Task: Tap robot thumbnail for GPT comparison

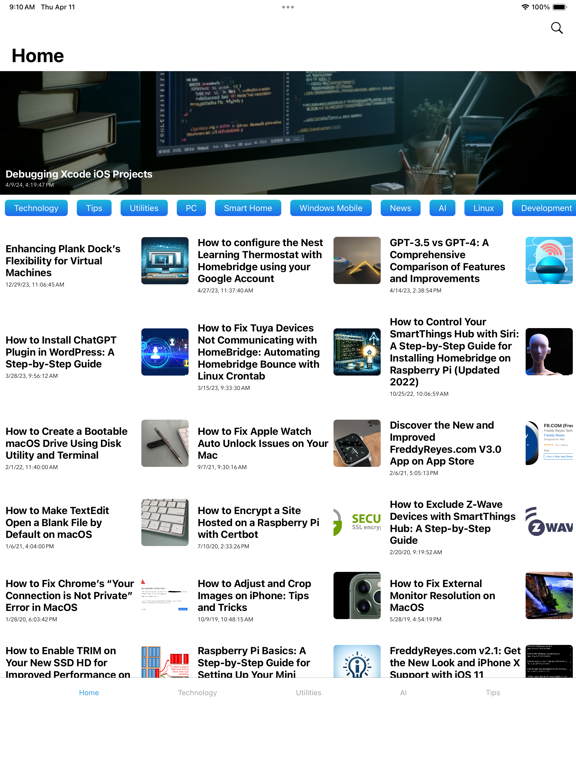Action: (x=549, y=261)
